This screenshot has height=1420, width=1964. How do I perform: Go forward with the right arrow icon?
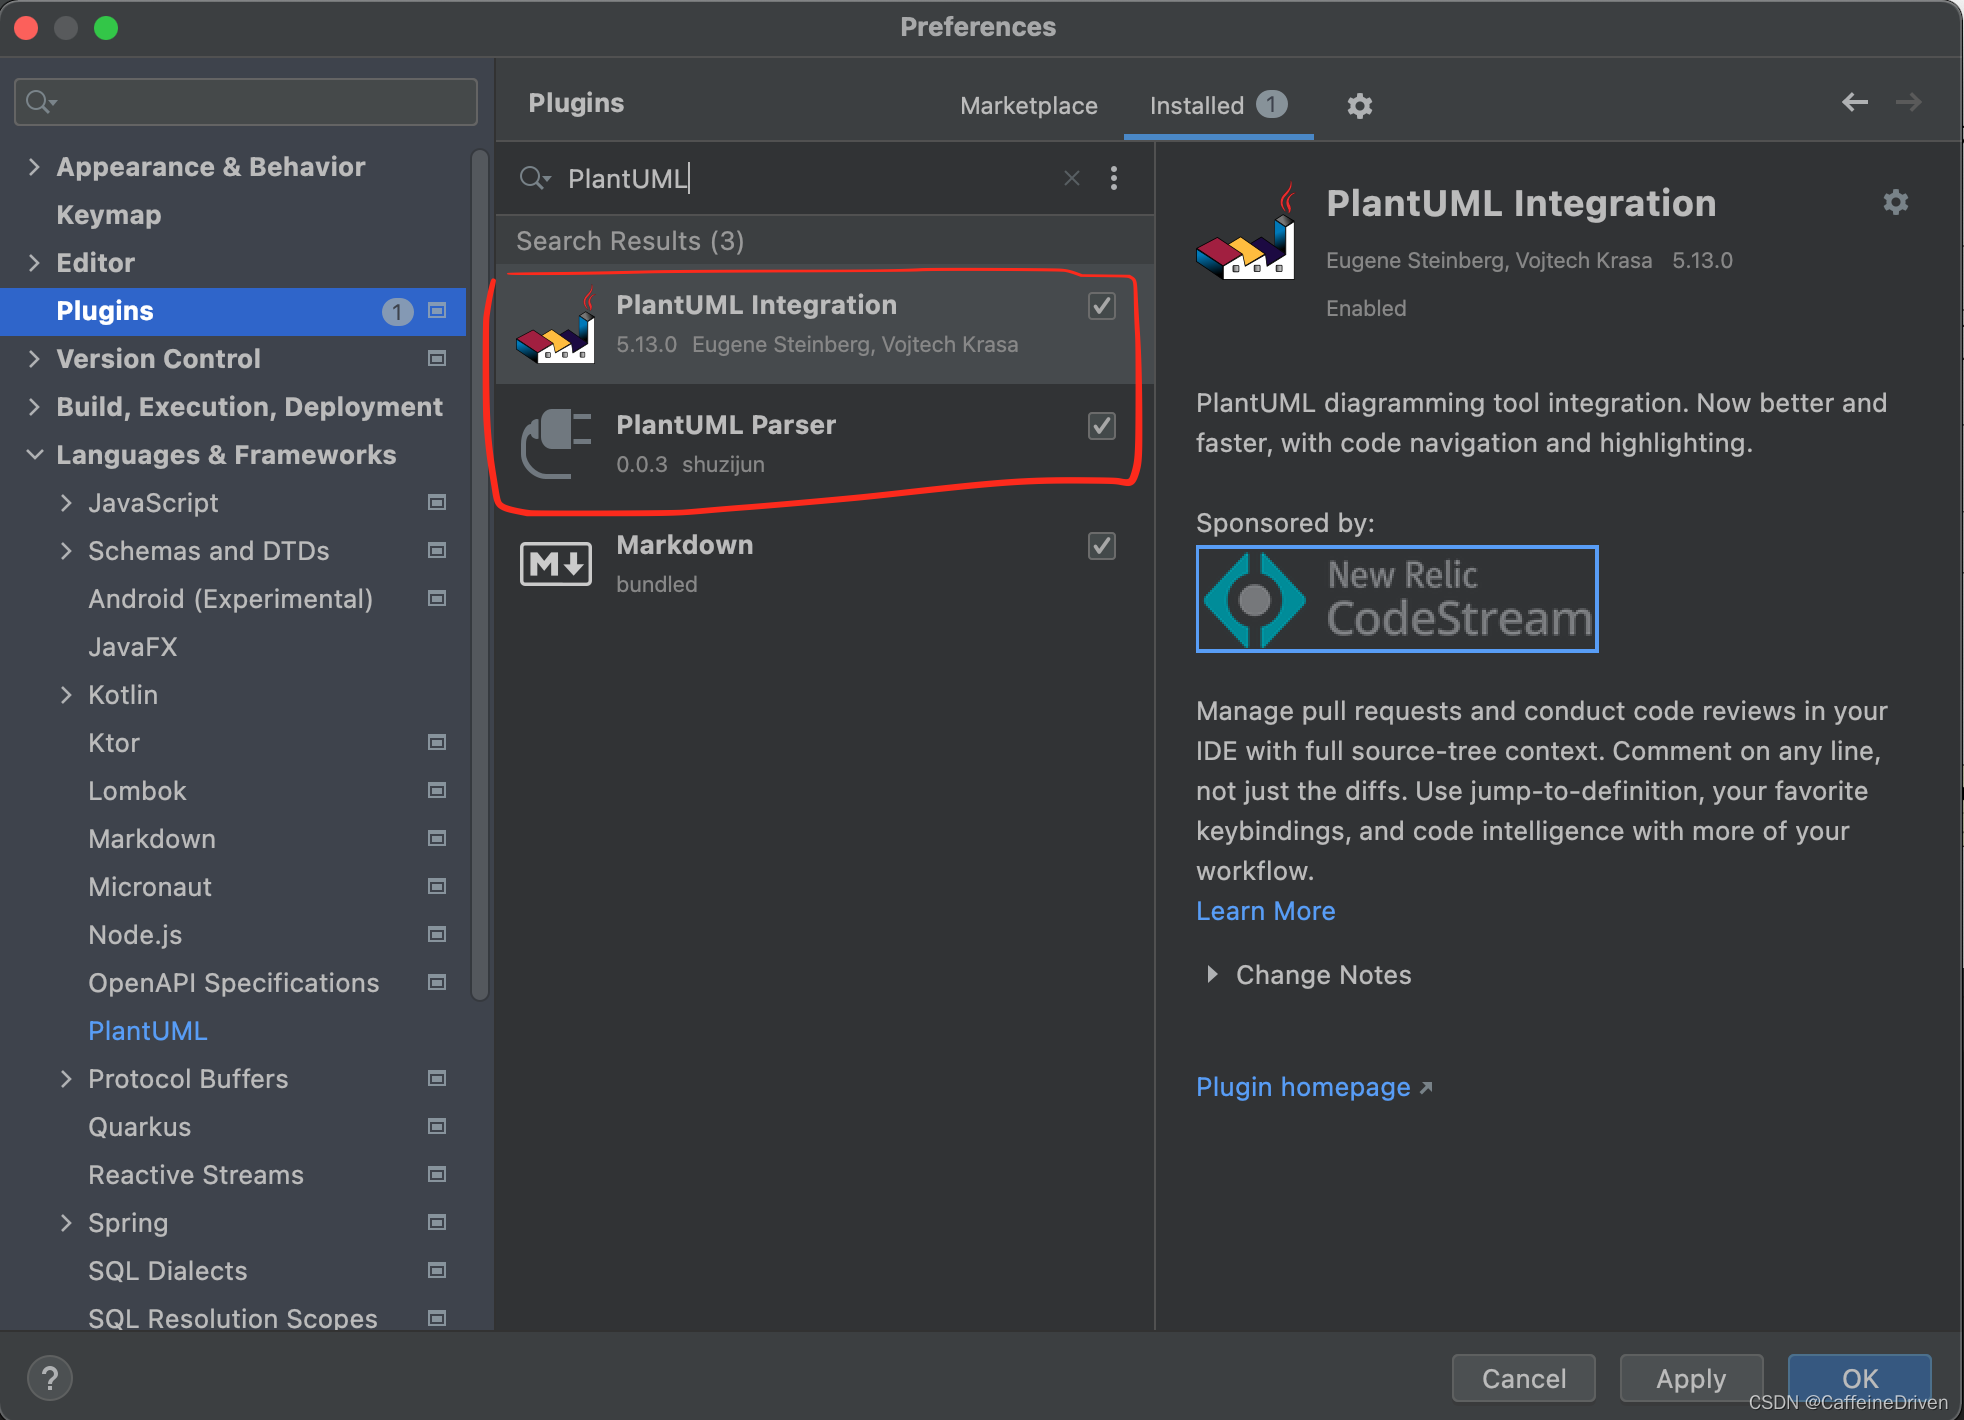point(1908,102)
